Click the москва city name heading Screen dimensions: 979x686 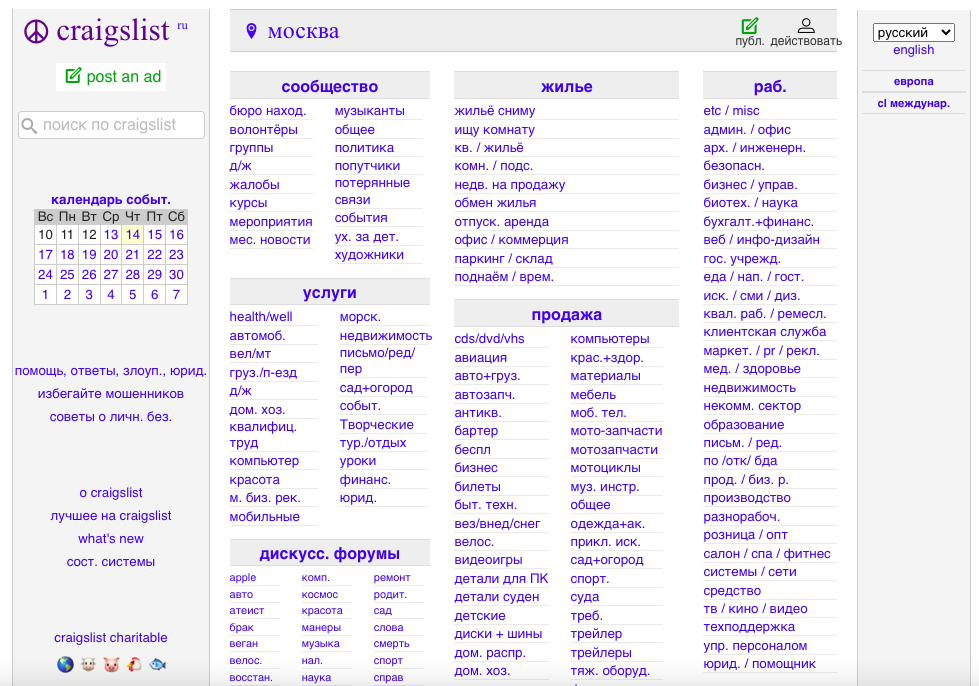click(x=303, y=31)
